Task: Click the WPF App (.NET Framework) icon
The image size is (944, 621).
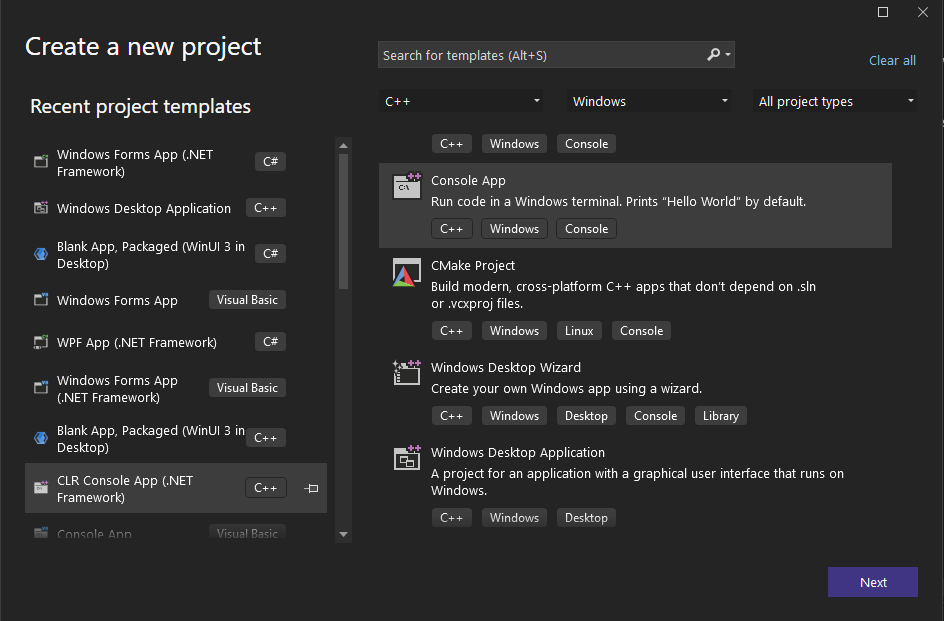Action: point(41,342)
